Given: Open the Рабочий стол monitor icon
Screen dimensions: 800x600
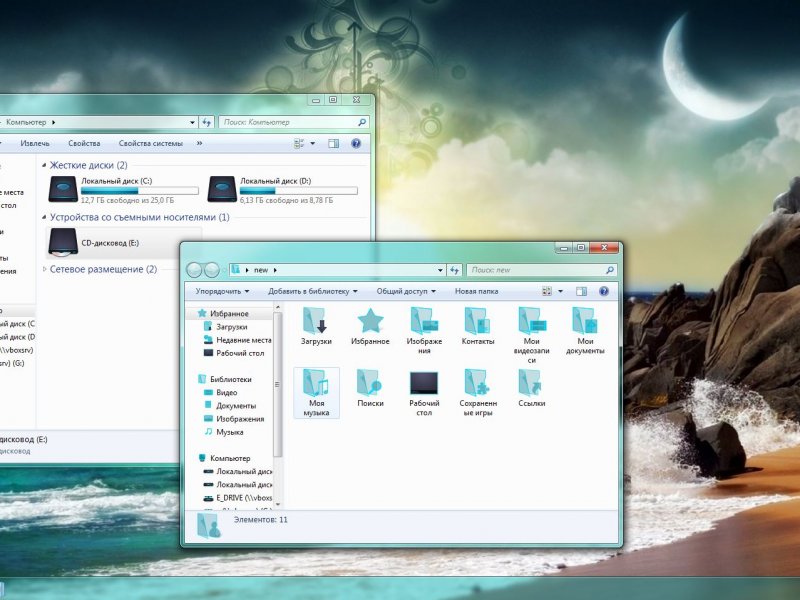Looking at the screenshot, I should coord(424,383).
